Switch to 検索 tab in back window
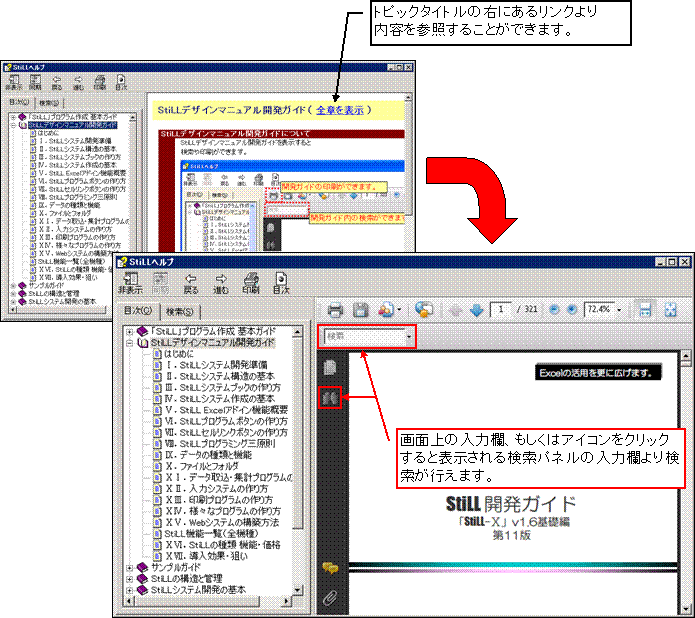 pyautogui.click(x=49, y=103)
